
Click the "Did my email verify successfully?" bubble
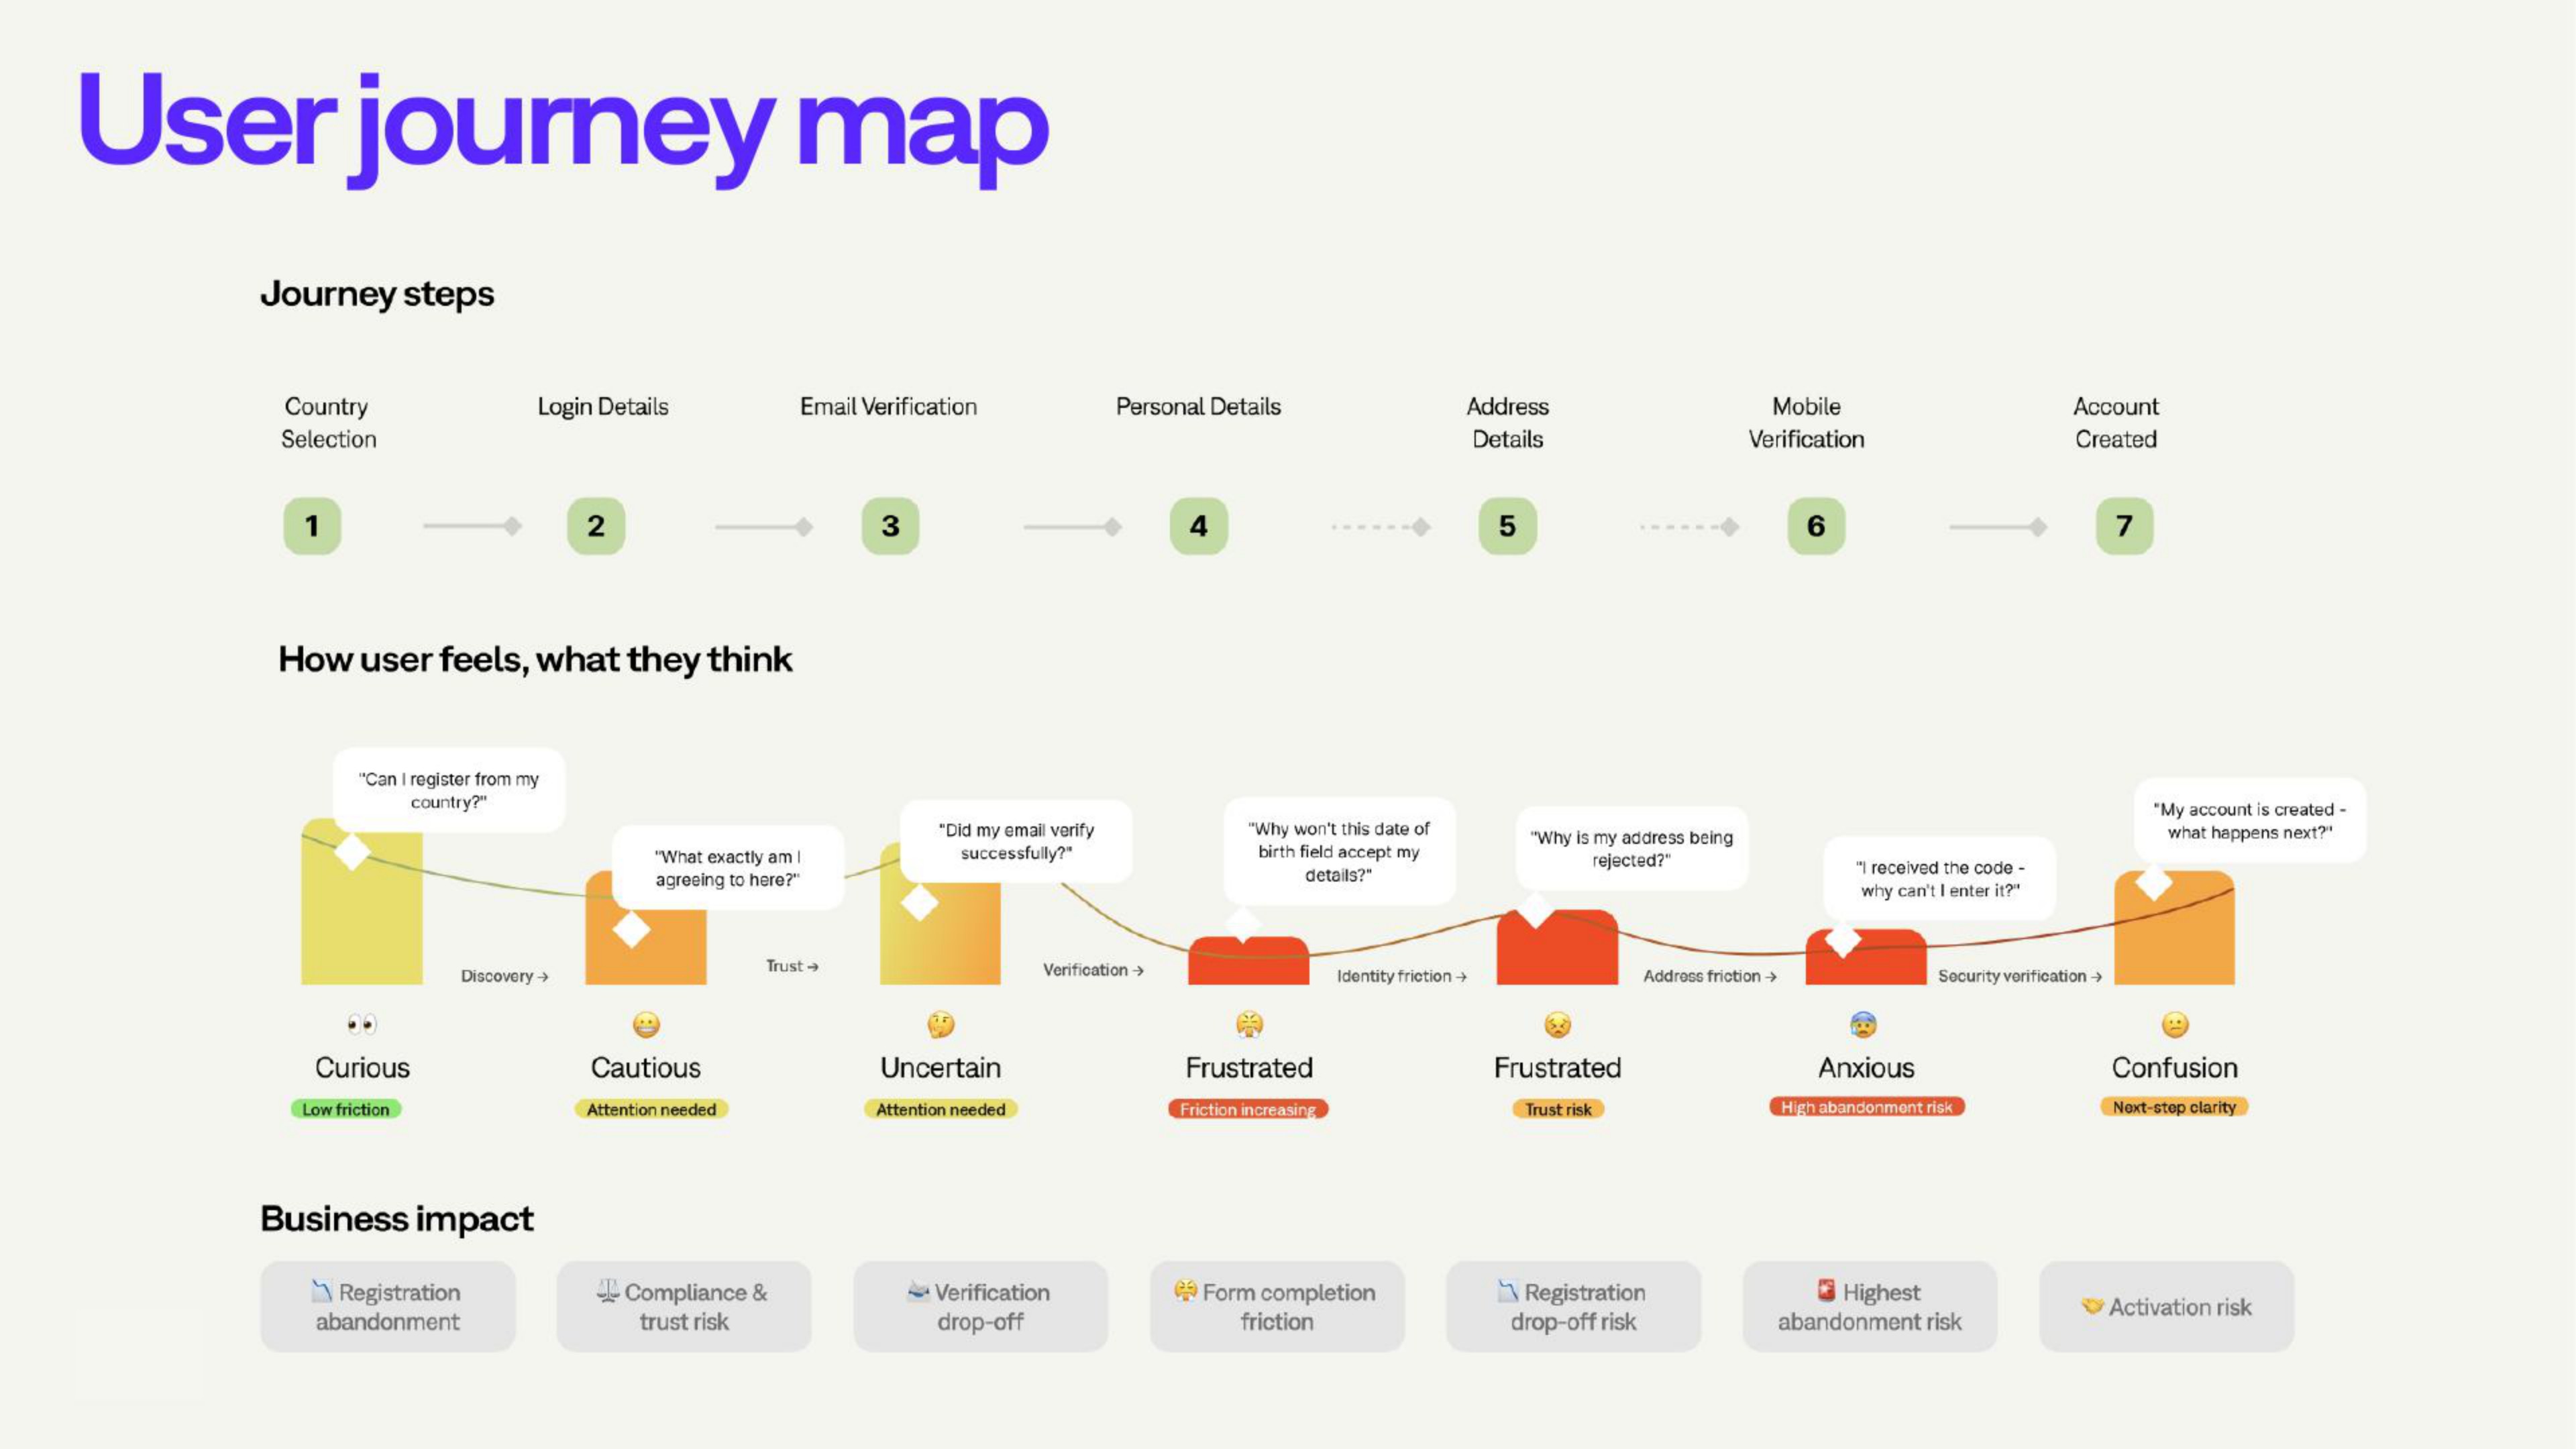1016,841
